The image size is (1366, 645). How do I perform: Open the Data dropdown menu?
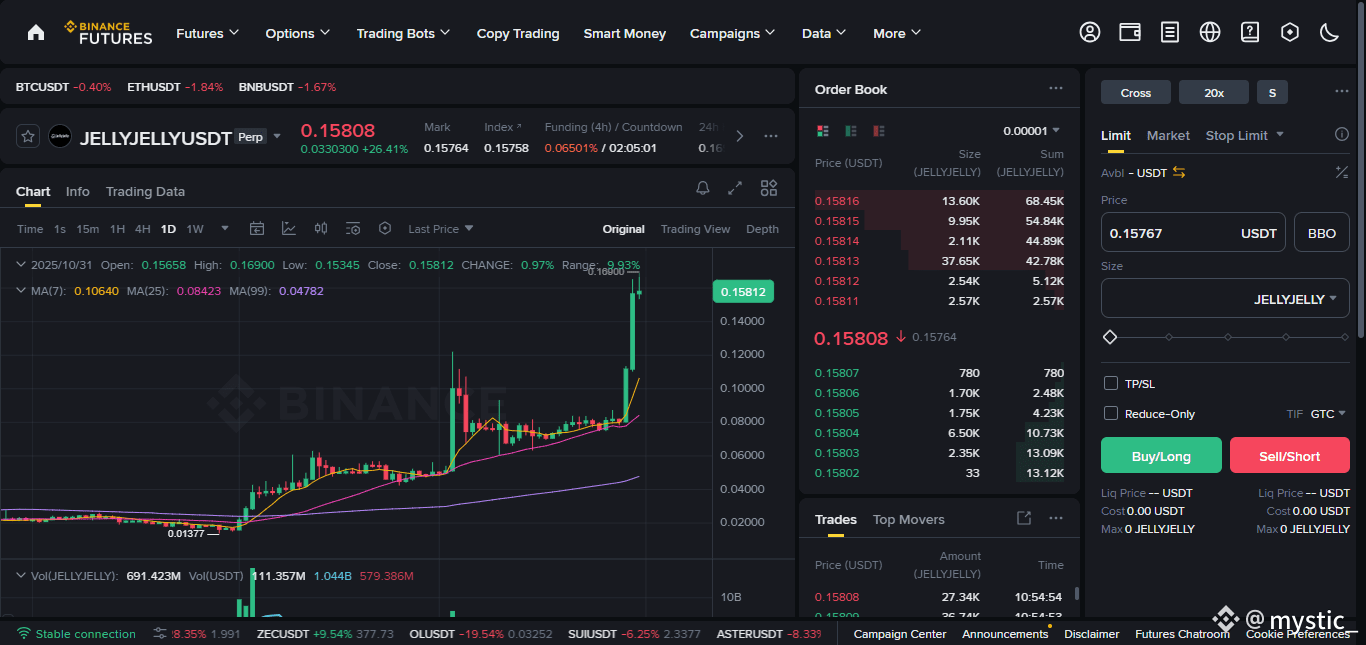(x=824, y=33)
